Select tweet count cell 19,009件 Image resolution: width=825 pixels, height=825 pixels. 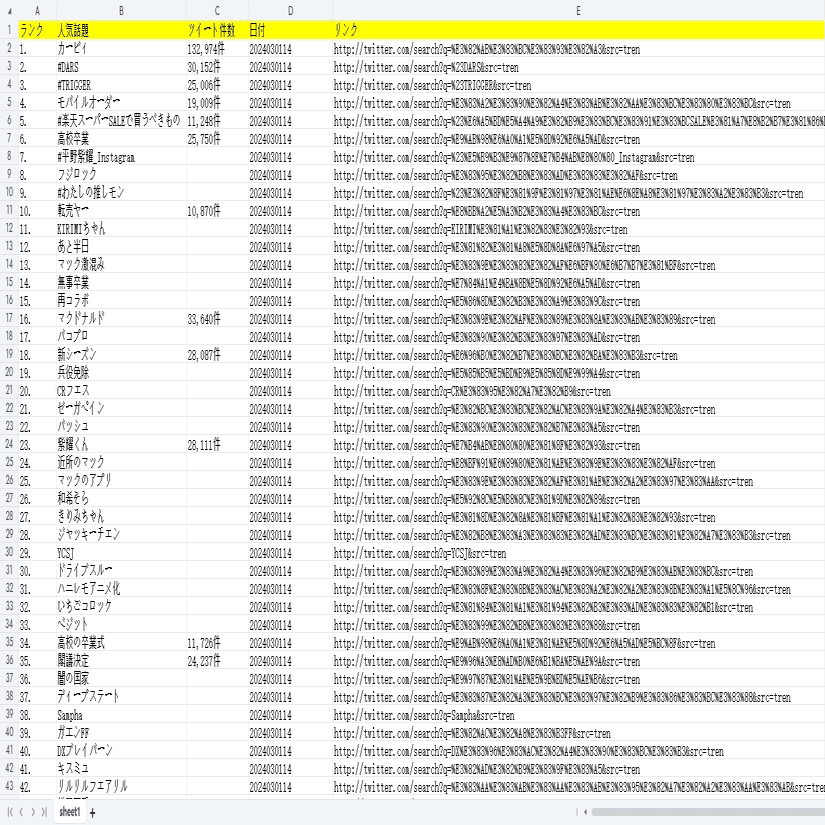pos(217,103)
